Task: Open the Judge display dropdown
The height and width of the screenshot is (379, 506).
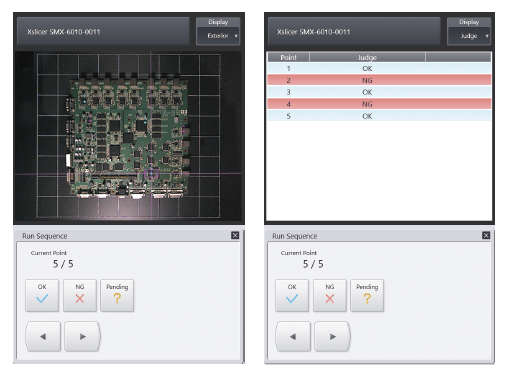Action: click(x=469, y=36)
